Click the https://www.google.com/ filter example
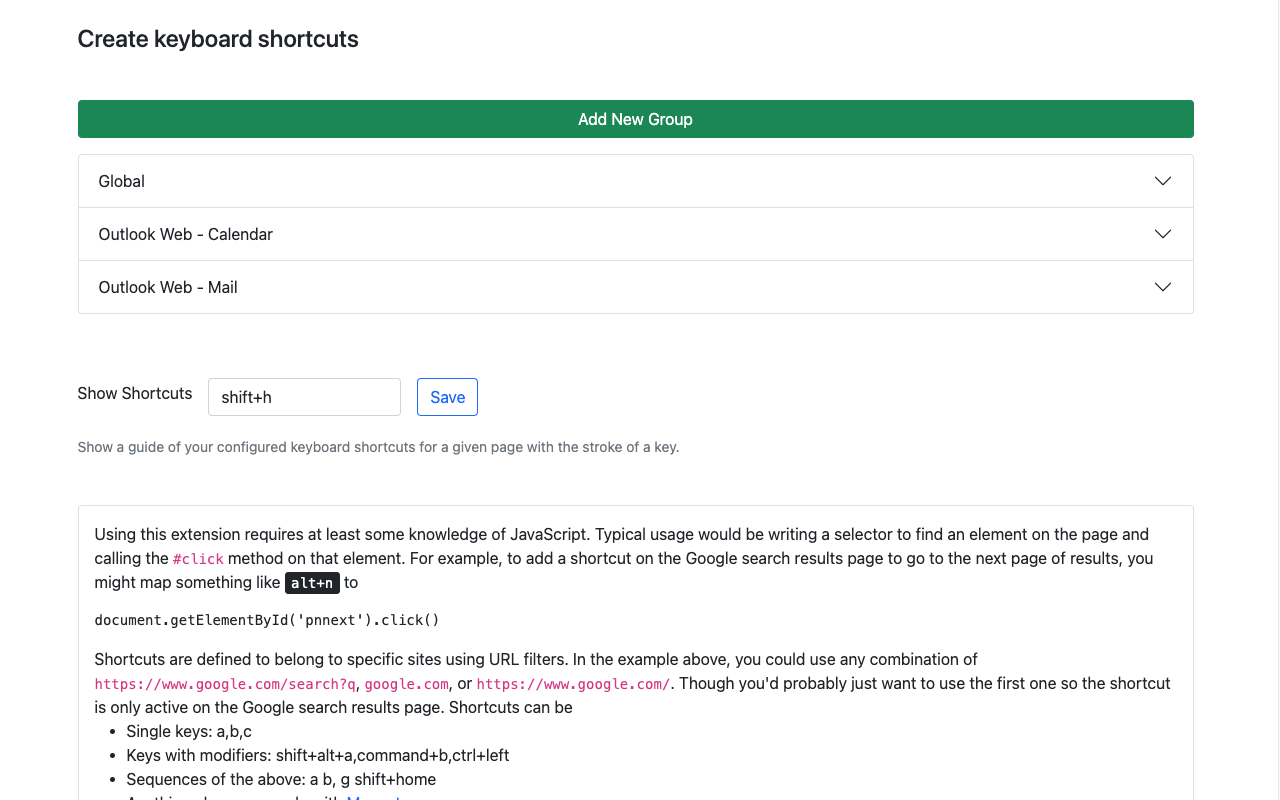This screenshot has height=800, width=1280. click(573, 684)
